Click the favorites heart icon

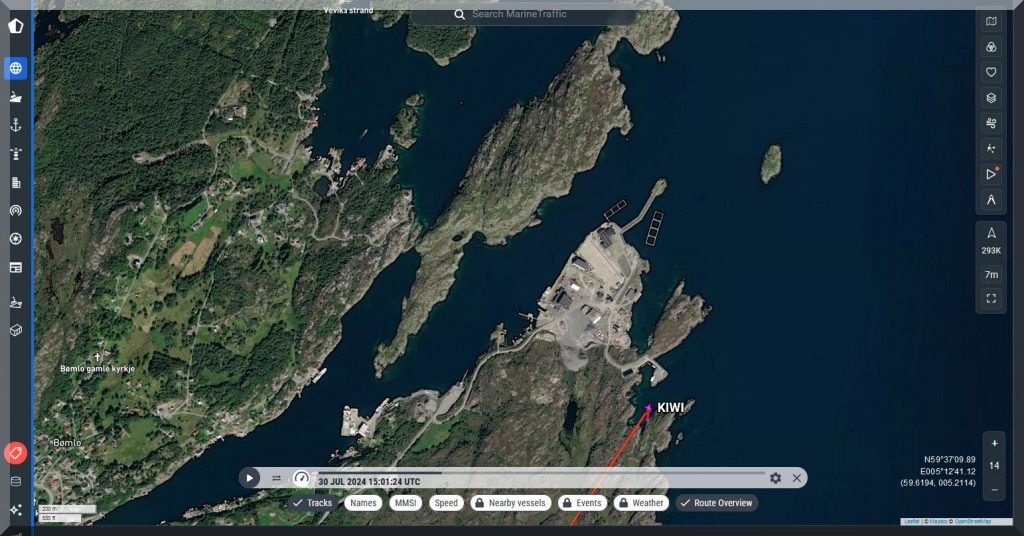coord(991,72)
